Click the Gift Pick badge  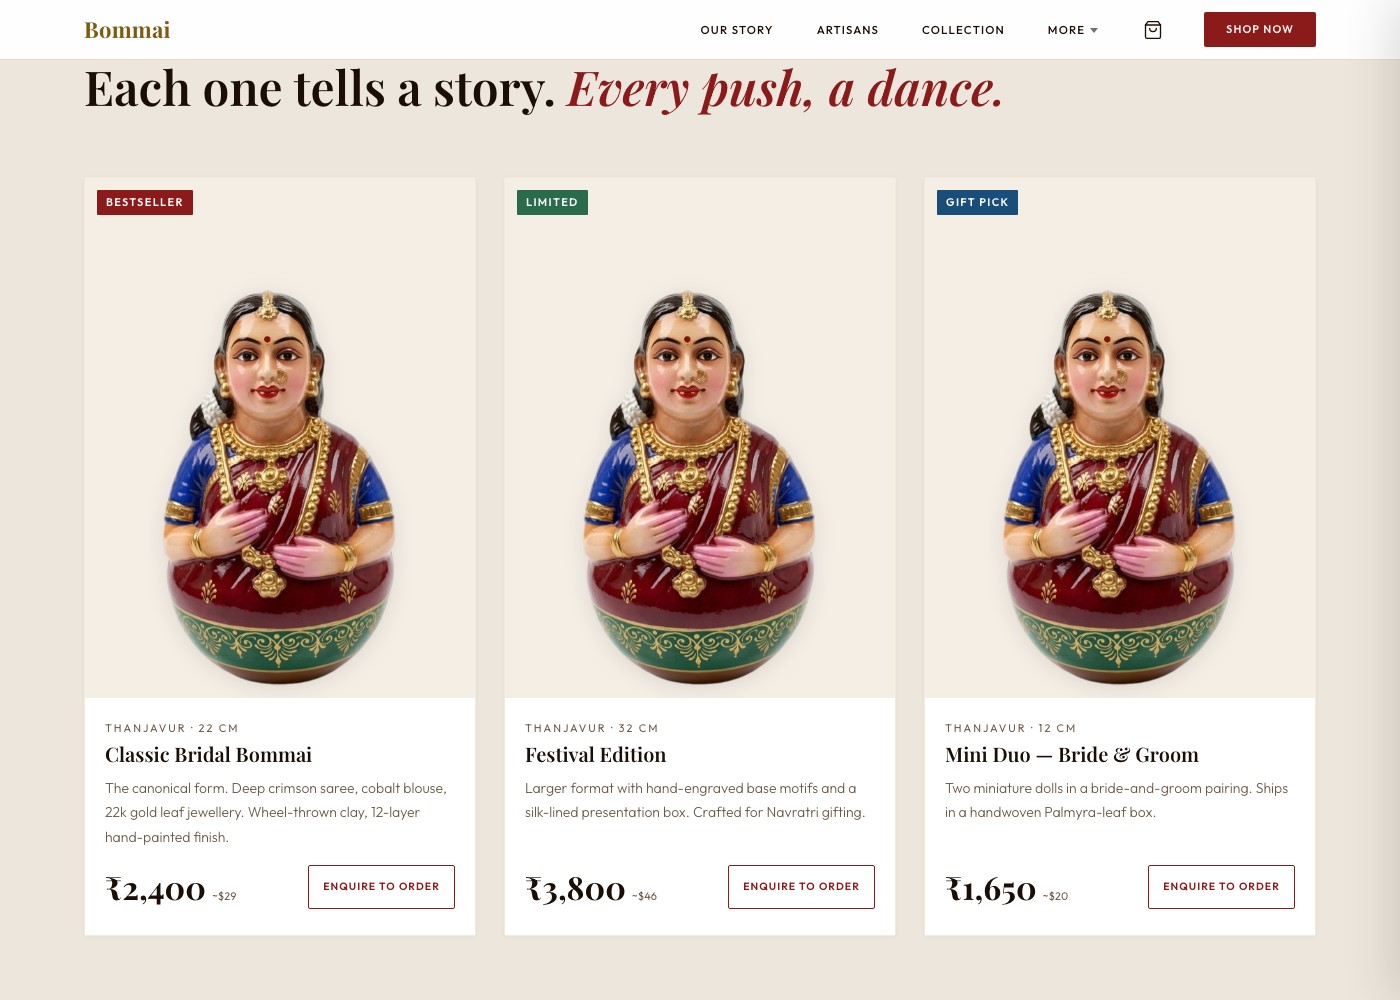pos(977,202)
